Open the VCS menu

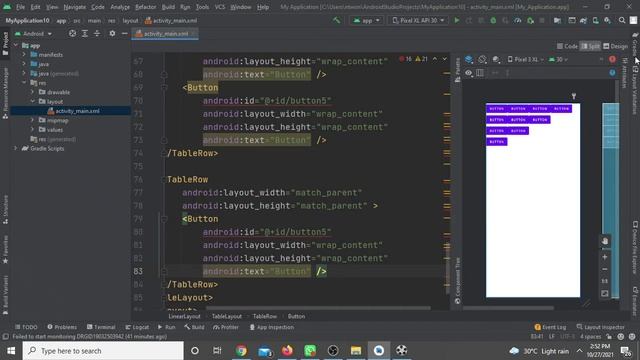point(220,7)
